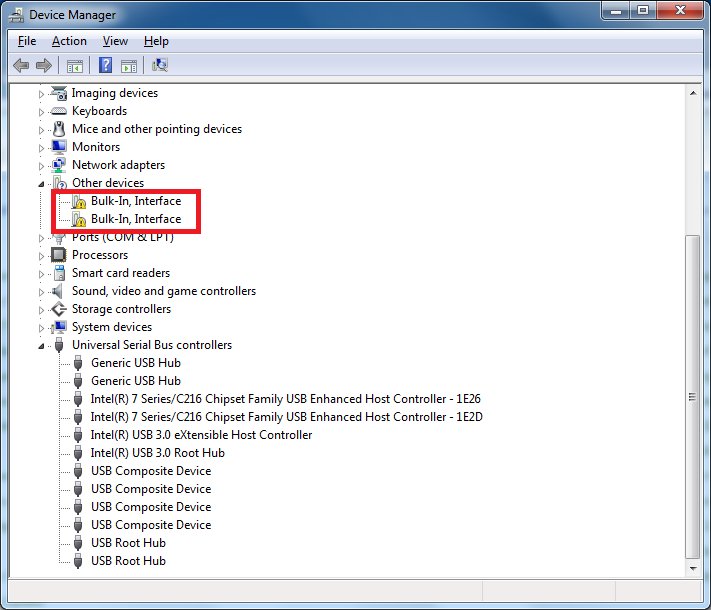The image size is (711, 610).
Task: Expand the Storage controllers node
Action: coord(41,310)
